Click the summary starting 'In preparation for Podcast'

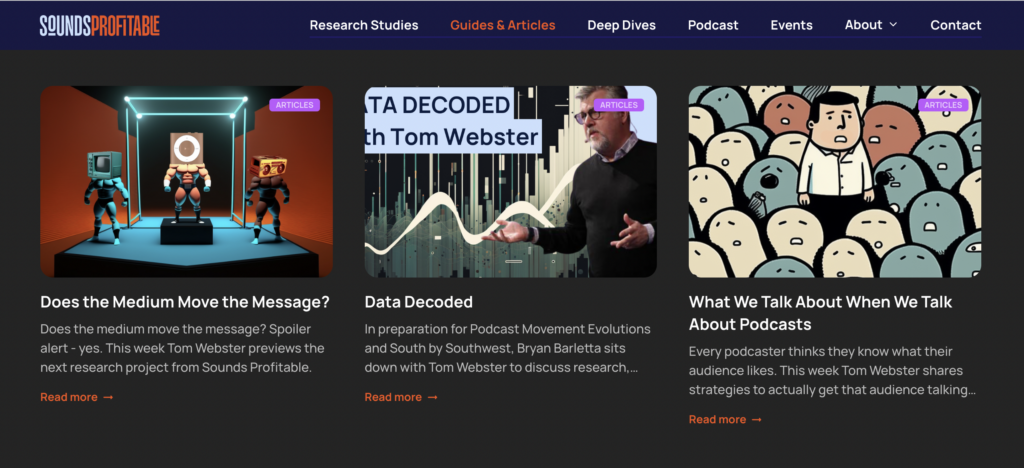(x=507, y=348)
